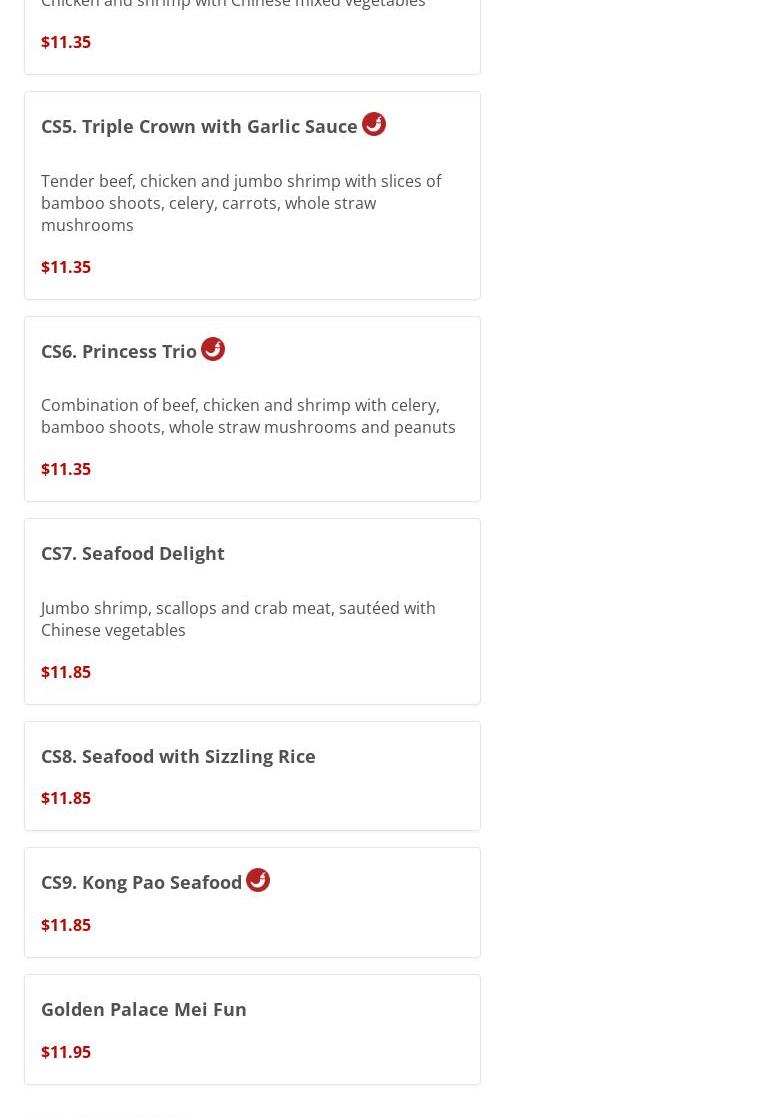Click the Princess Trio description with peanuts
This screenshot has height=1117, width=770.
248,416
